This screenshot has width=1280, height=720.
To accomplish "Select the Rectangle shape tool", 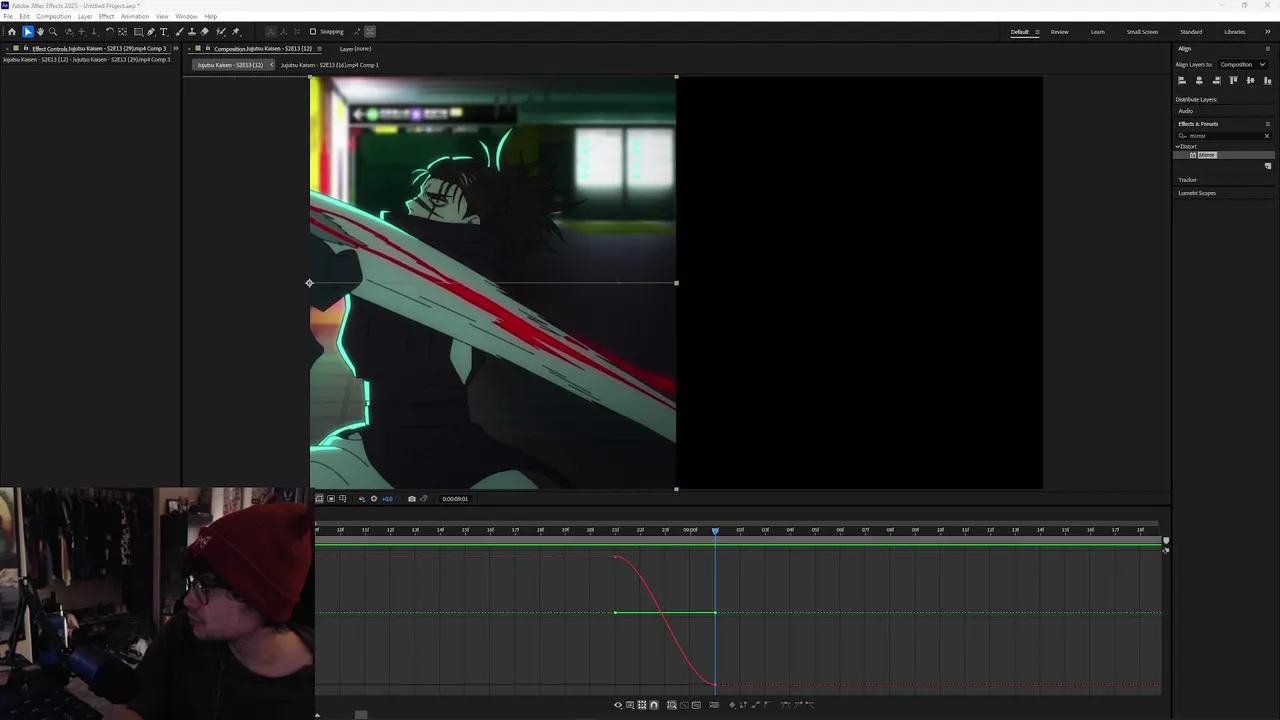I will (x=138, y=32).
